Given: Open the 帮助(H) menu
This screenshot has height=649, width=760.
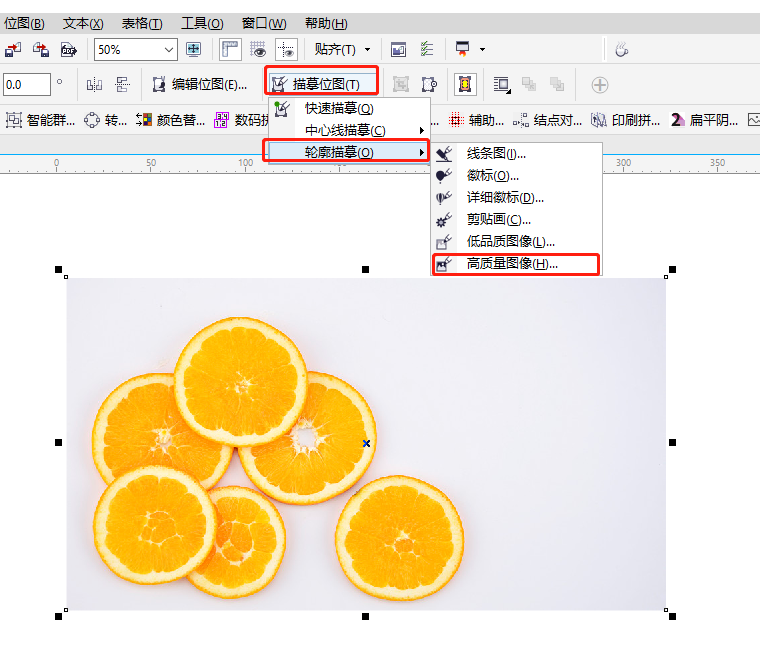Looking at the screenshot, I should tap(326, 23).
